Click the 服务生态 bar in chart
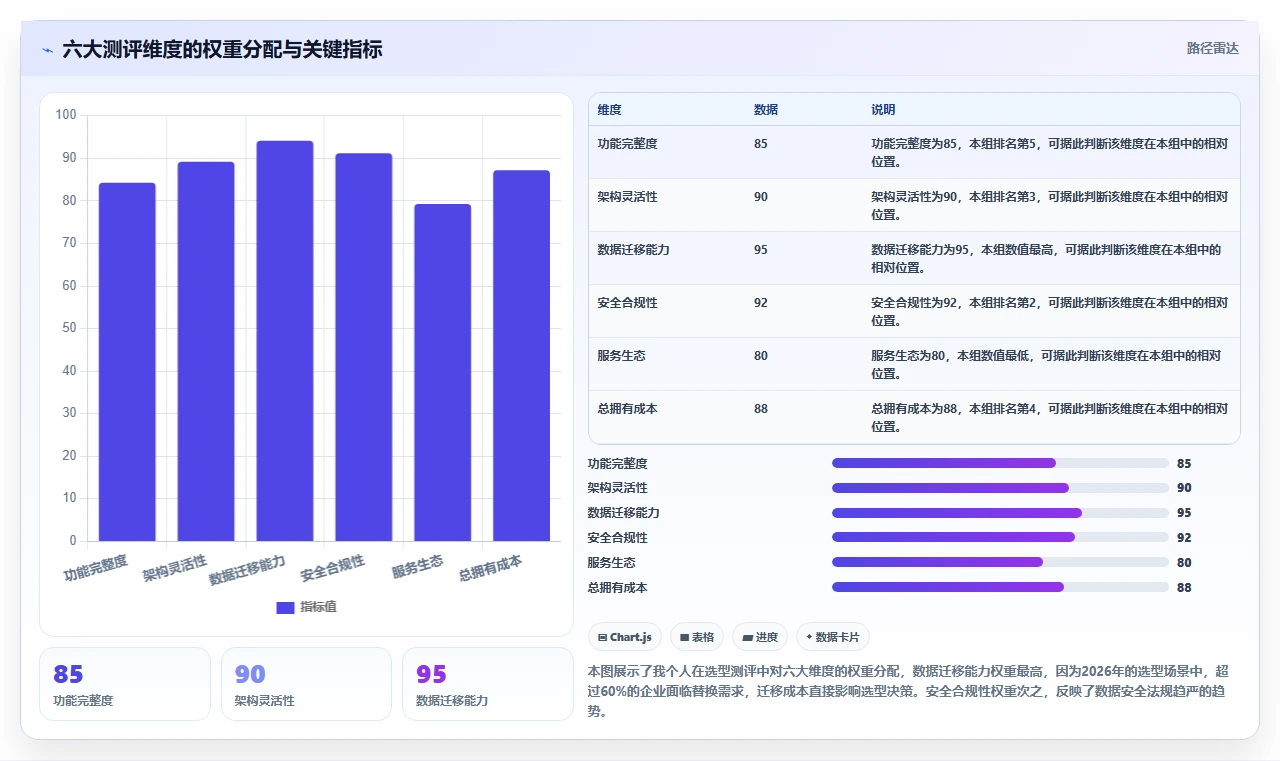The width and height of the screenshot is (1280, 761). pyautogui.click(x=443, y=373)
